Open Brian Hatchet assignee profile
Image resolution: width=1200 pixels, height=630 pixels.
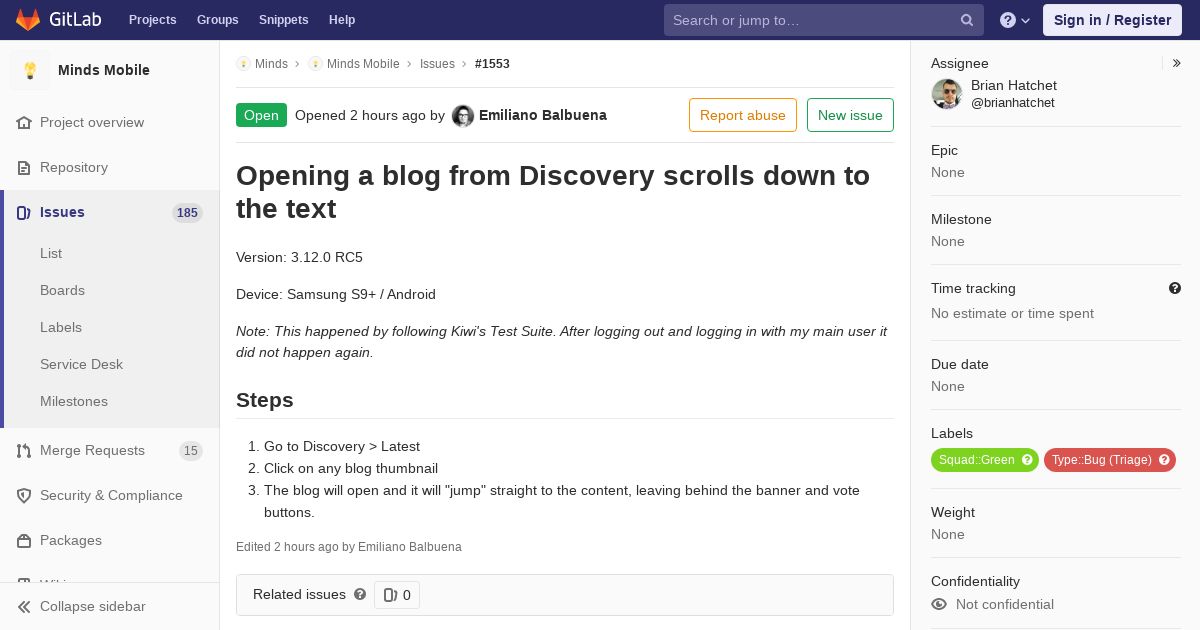pos(1014,86)
